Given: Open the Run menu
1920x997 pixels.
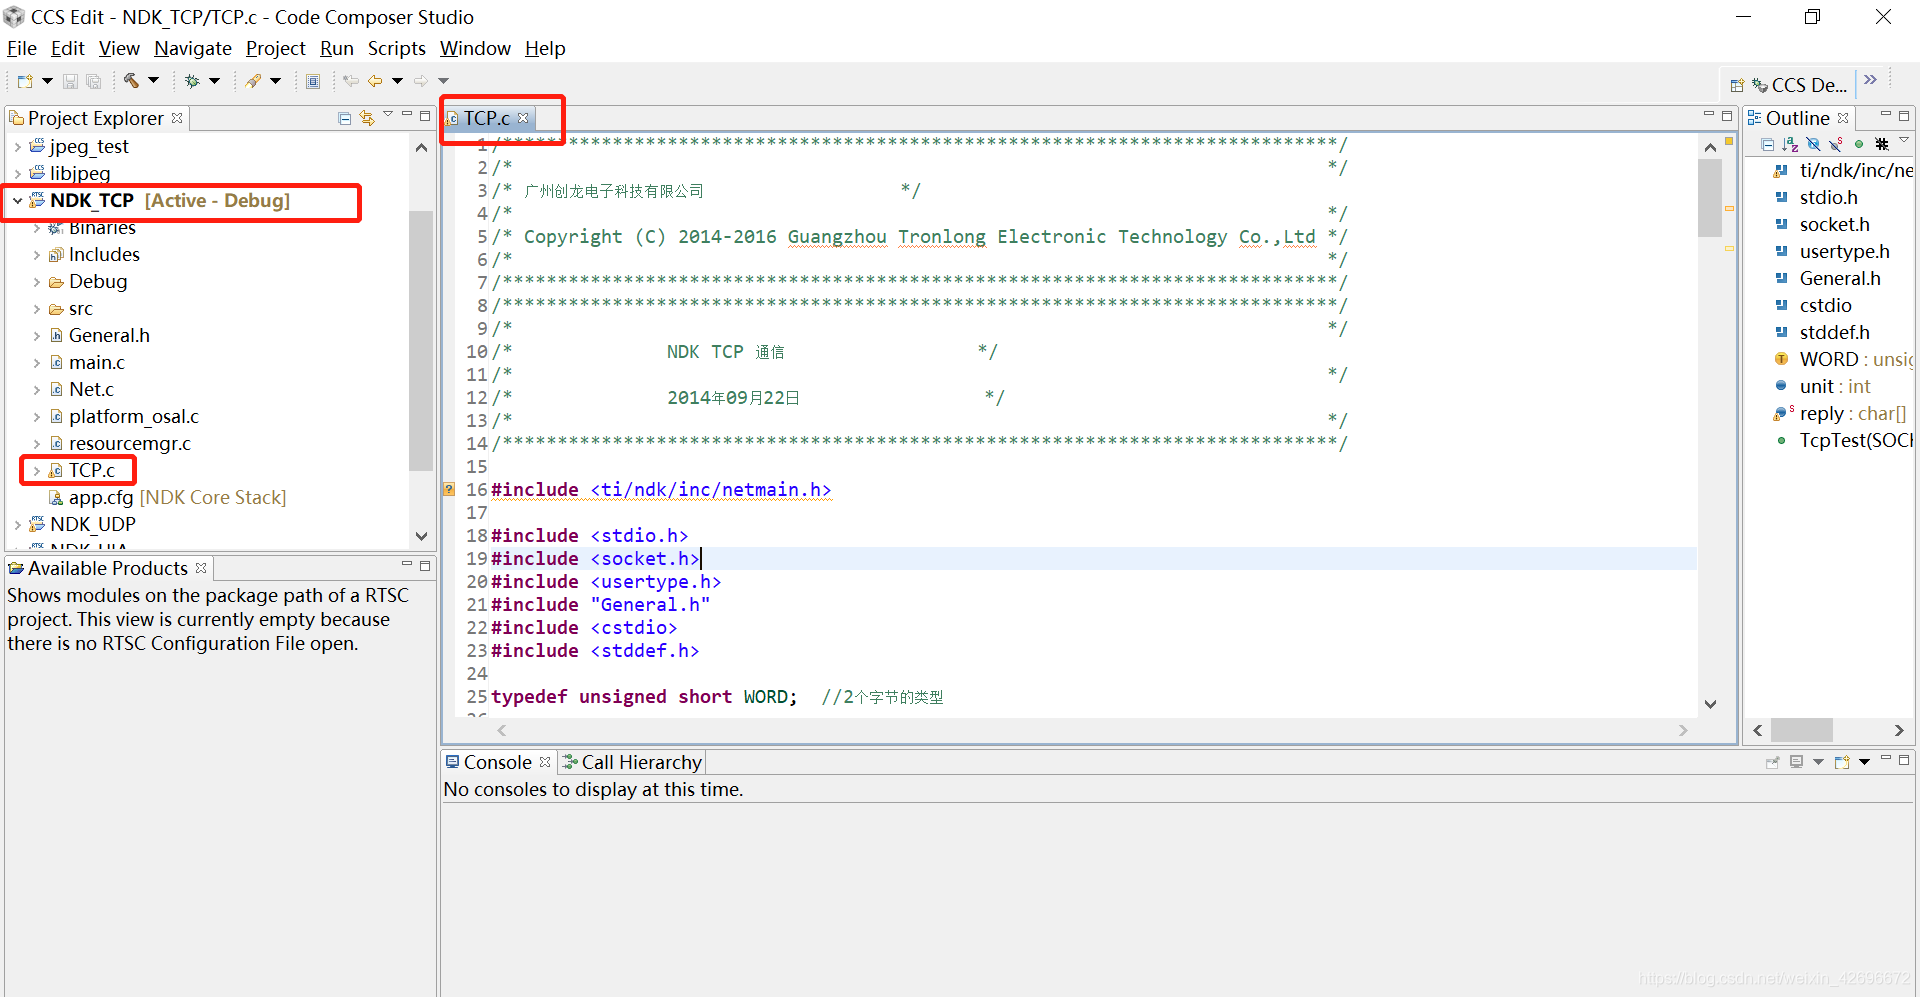Looking at the screenshot, I should pyautogui.click(x=337, y=48).
